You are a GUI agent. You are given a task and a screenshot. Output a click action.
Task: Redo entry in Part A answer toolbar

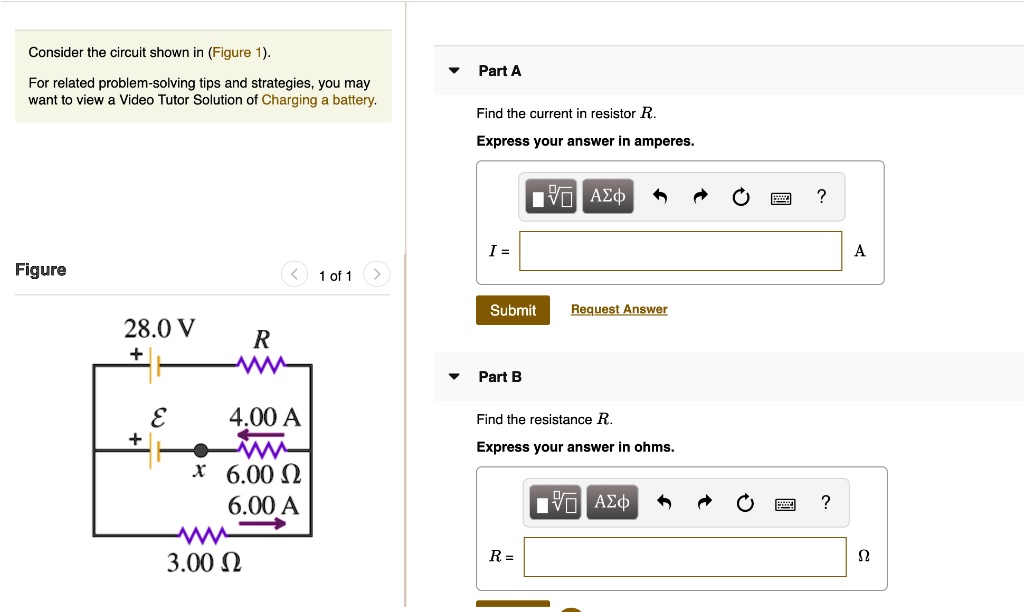700,196
